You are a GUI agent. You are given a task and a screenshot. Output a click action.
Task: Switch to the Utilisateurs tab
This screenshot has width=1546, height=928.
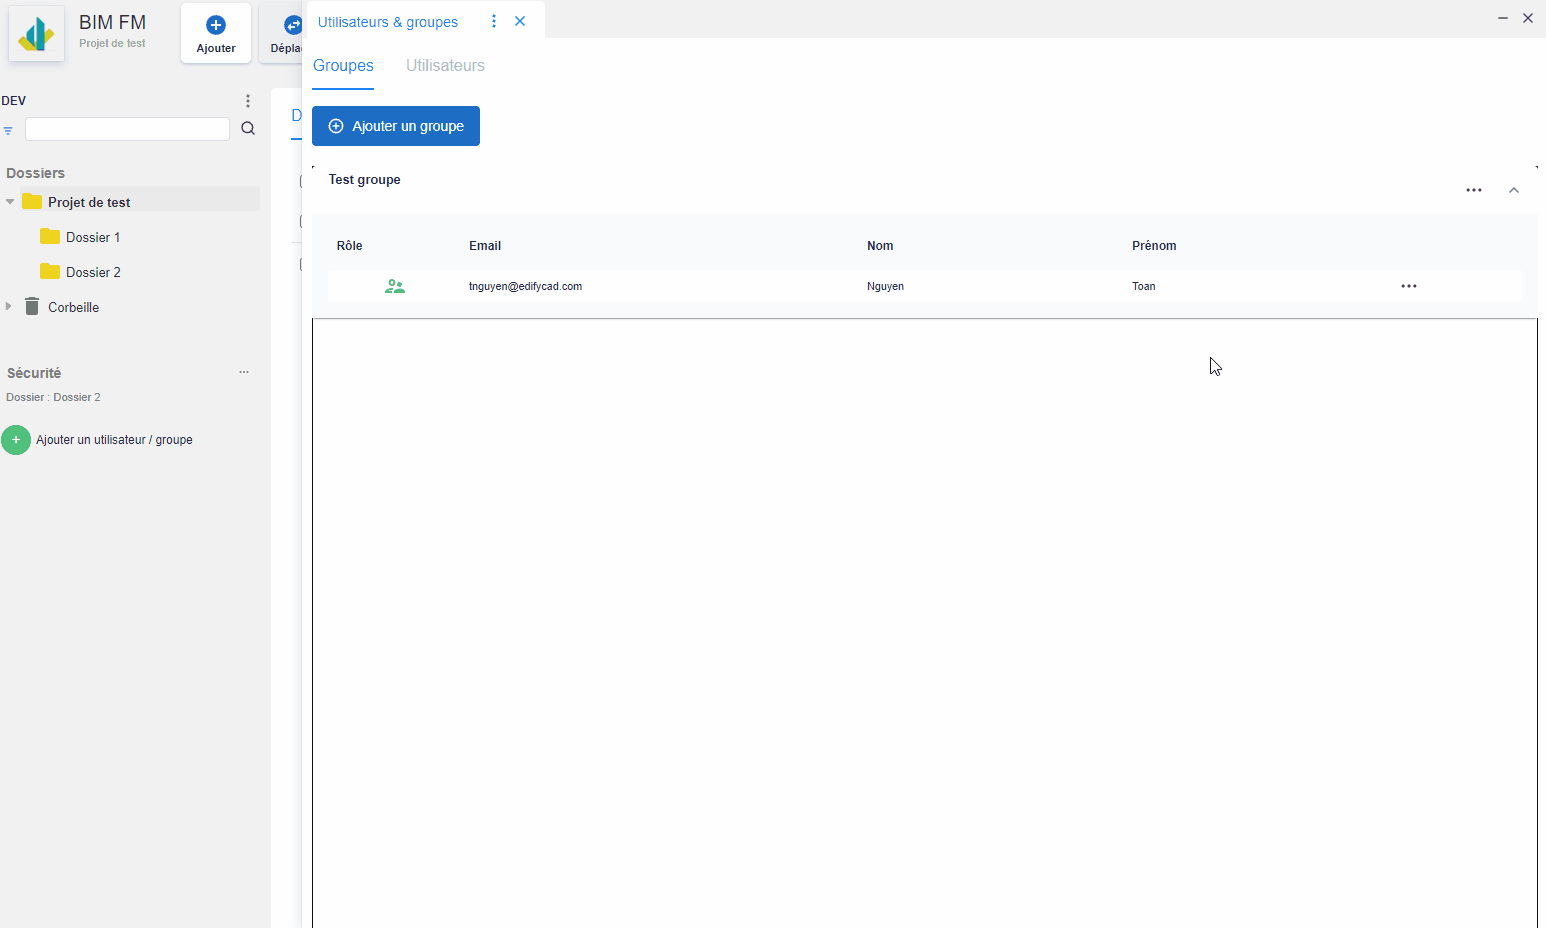pyautogui.click(x=445, y=66)
